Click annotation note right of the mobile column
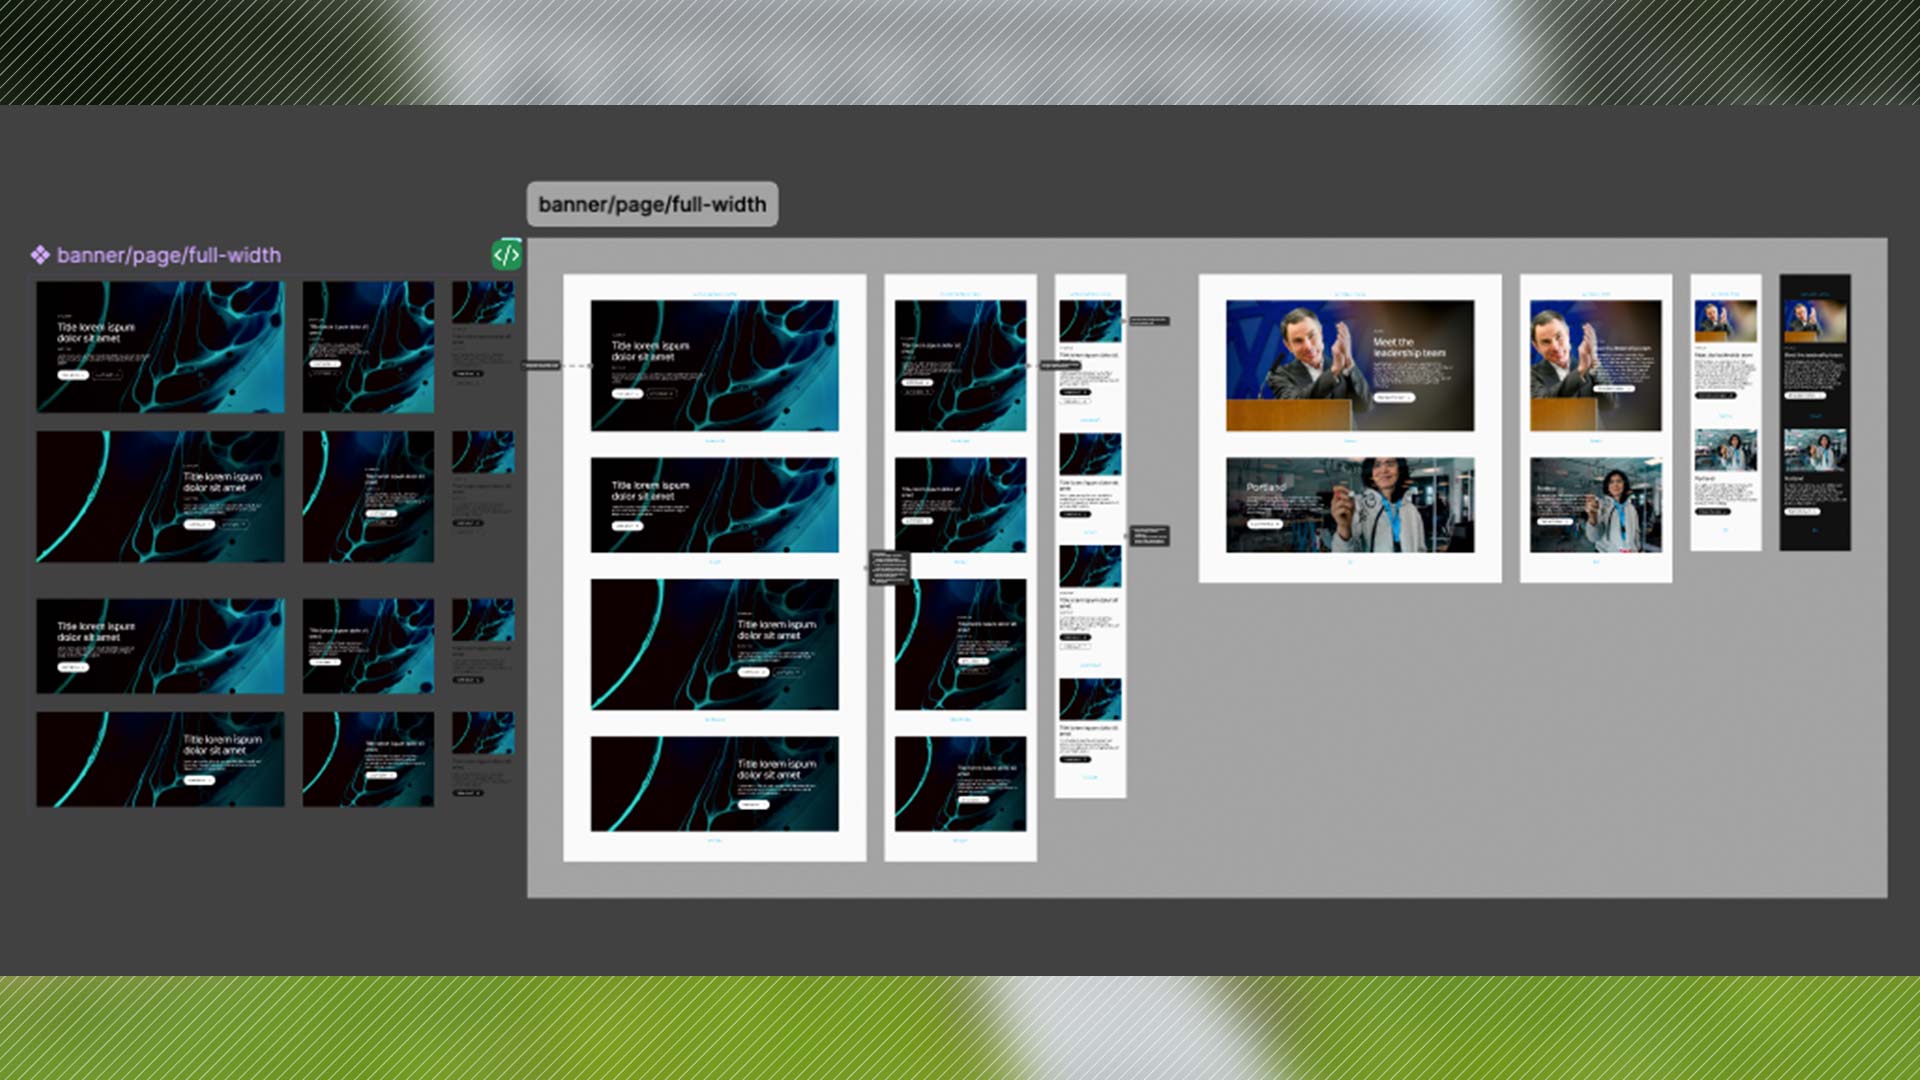Screen dimensions: 1920x1080 tap(1149, 535)
